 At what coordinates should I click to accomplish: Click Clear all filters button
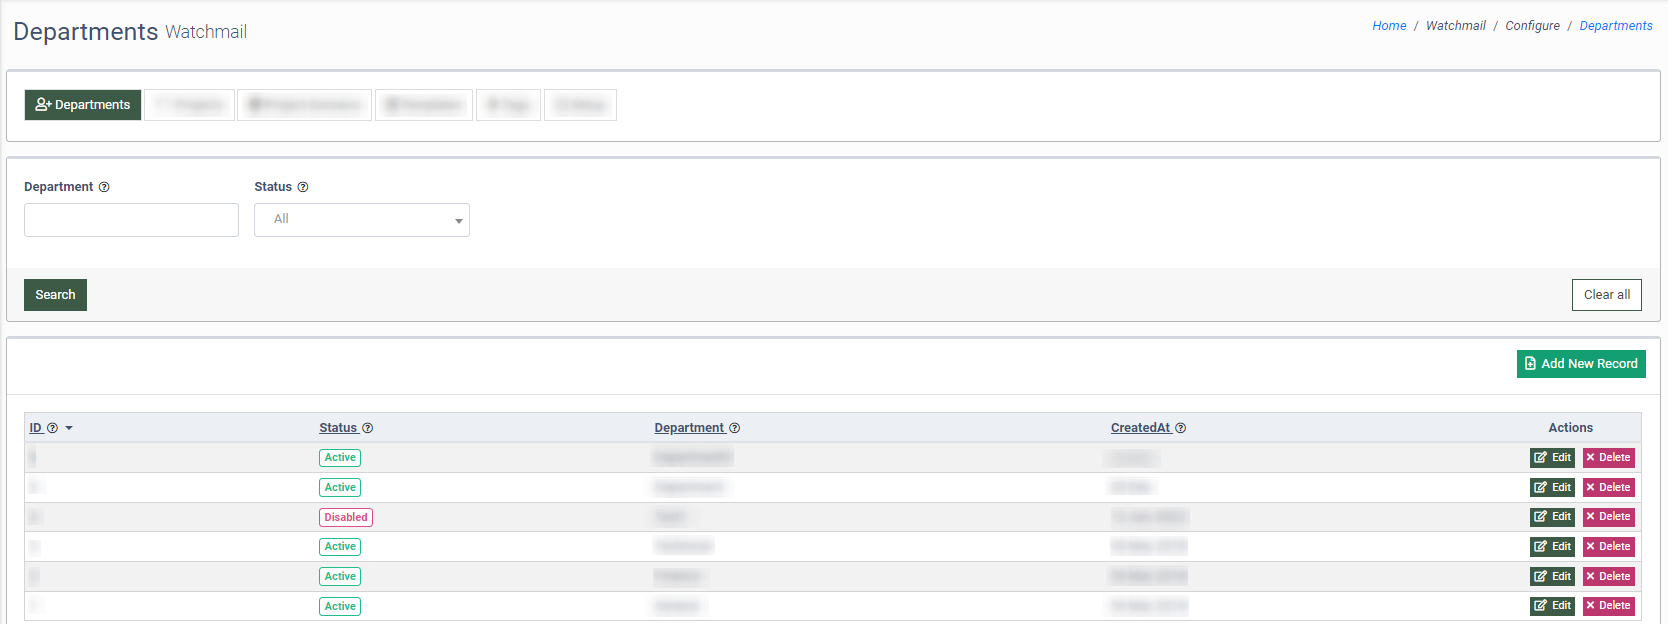click(x=1606, y=295)
